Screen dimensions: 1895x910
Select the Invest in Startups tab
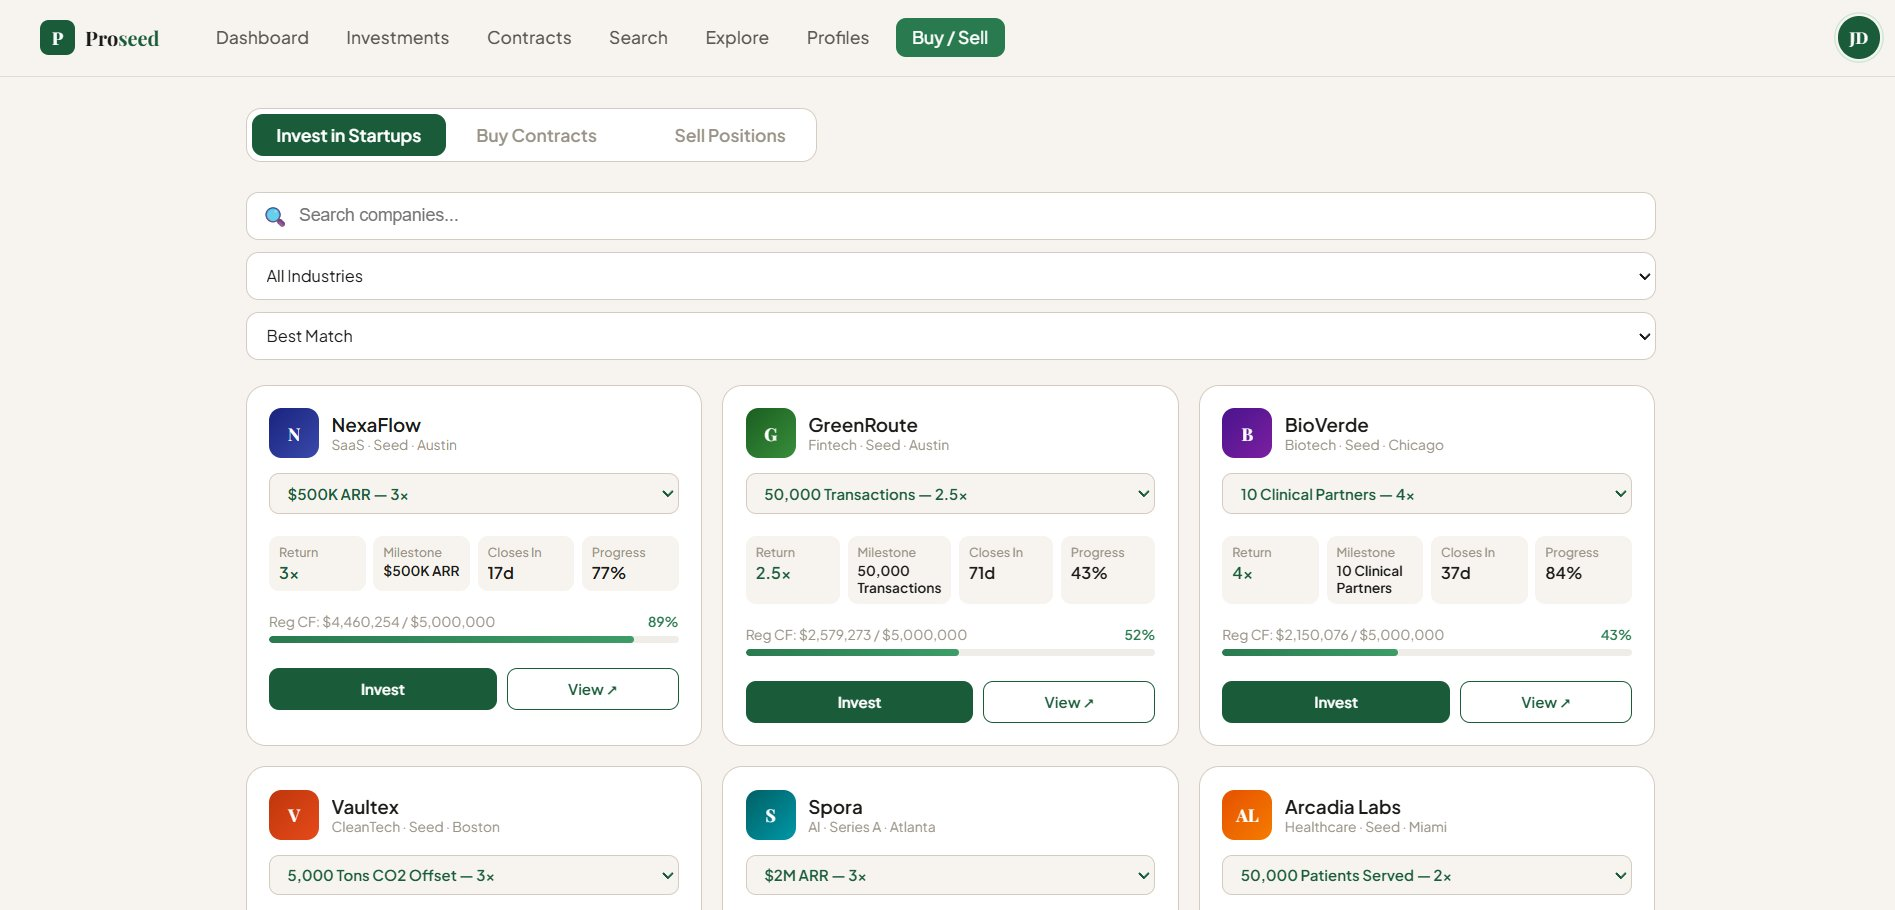coord(349,135)
